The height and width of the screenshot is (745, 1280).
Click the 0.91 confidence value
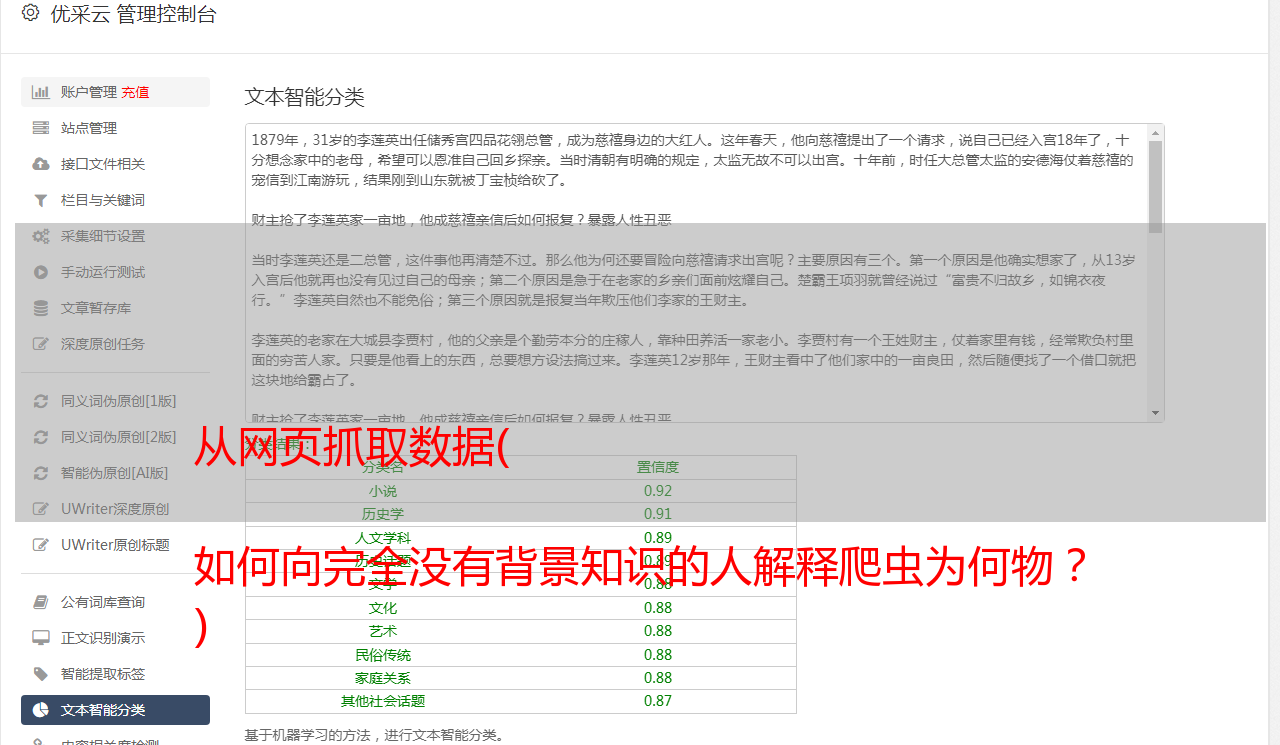[x=658, y=514]
